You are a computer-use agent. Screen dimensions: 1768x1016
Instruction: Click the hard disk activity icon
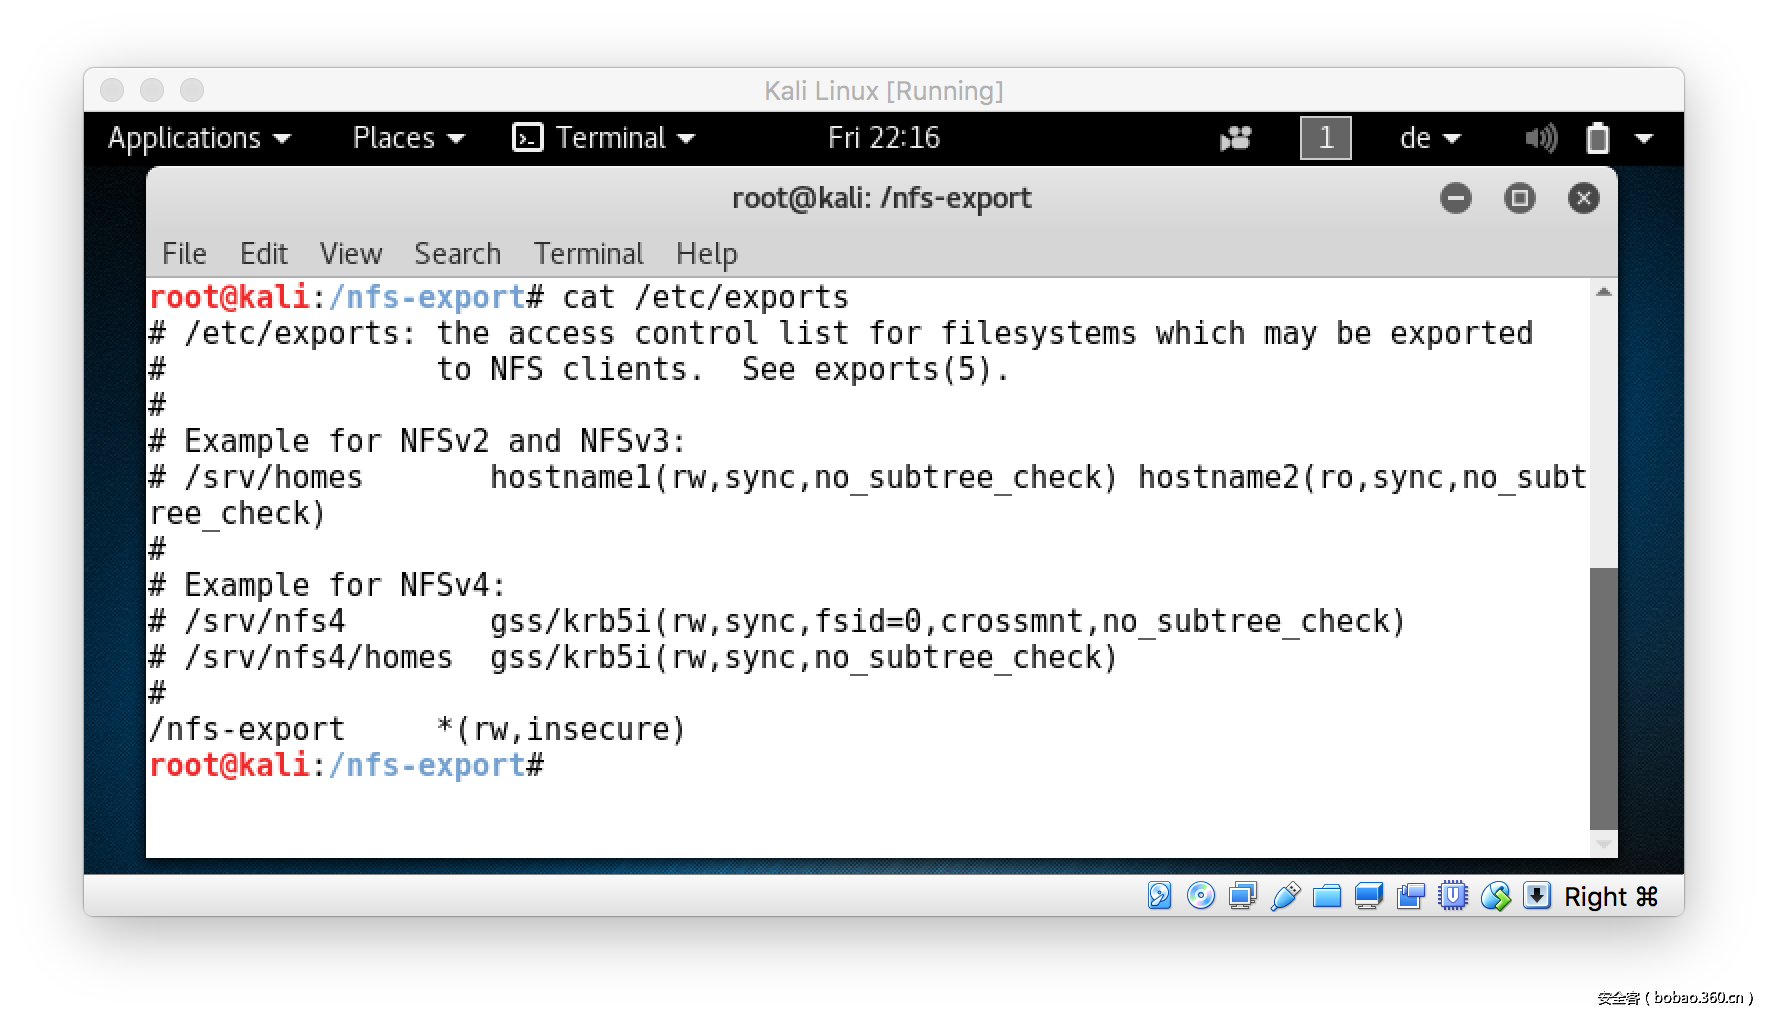[1159, 895]
